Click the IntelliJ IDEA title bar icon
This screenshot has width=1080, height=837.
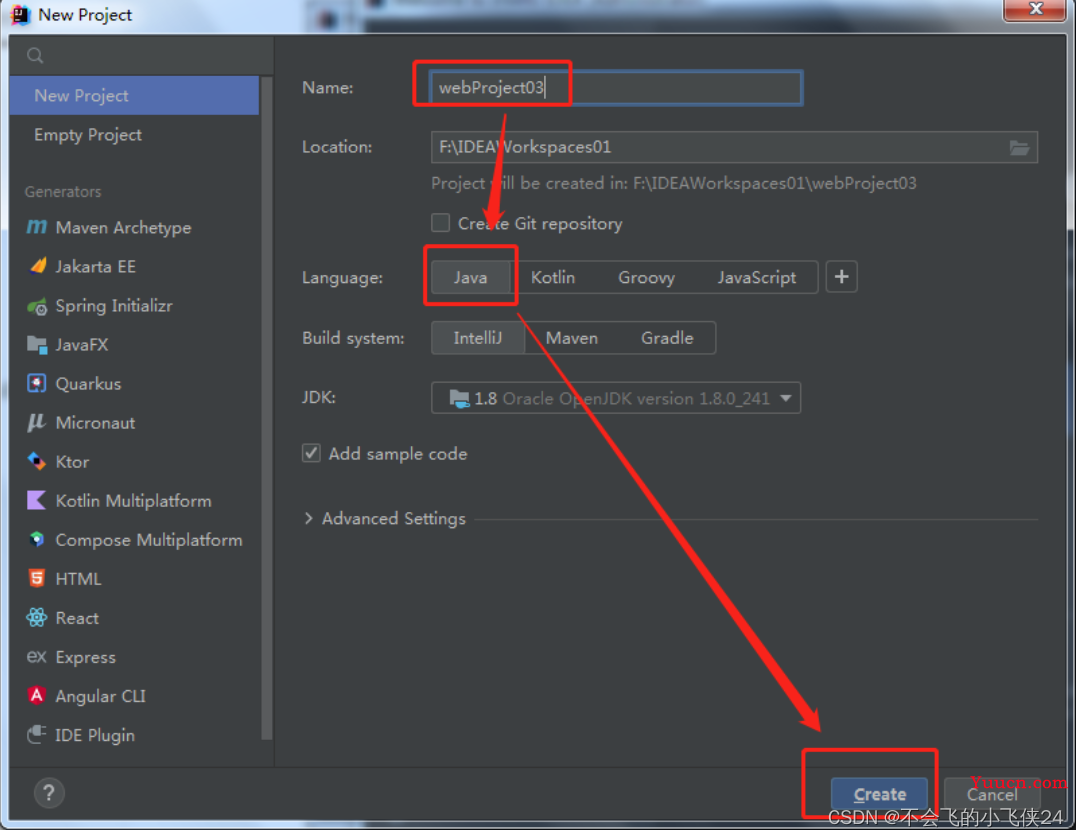(x=21, y=14)
